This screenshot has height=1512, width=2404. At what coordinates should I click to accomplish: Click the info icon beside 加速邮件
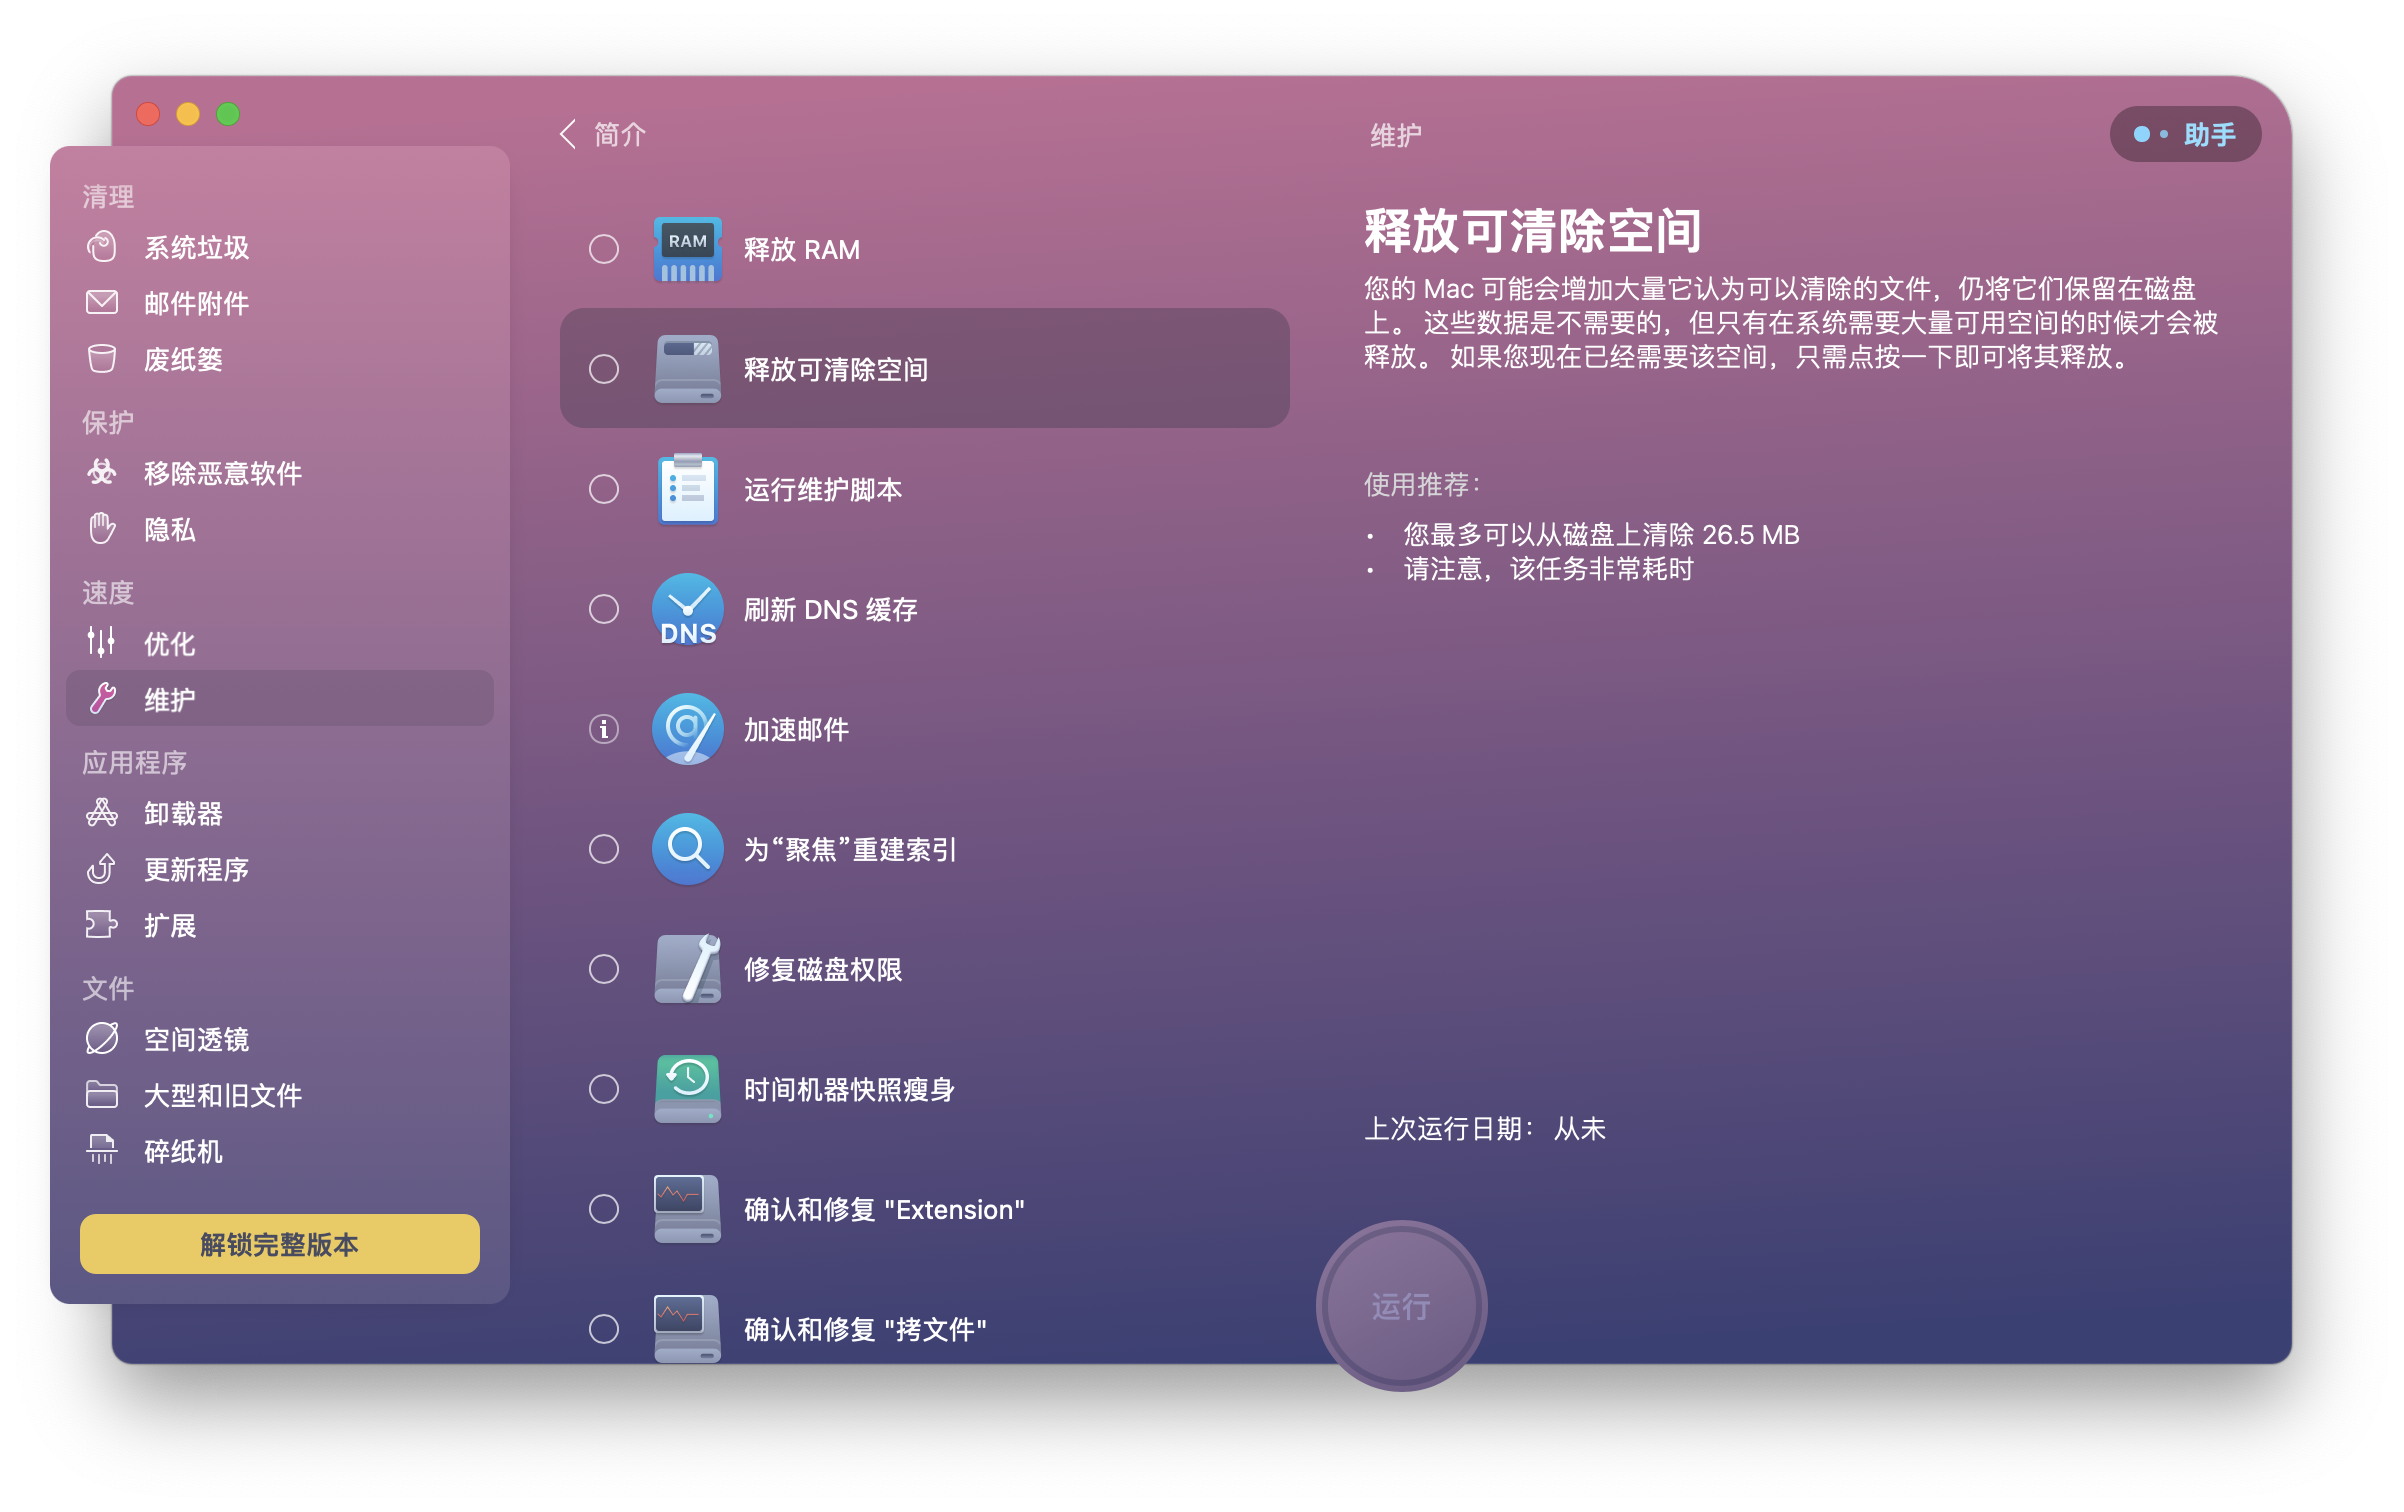click(604, 729)
